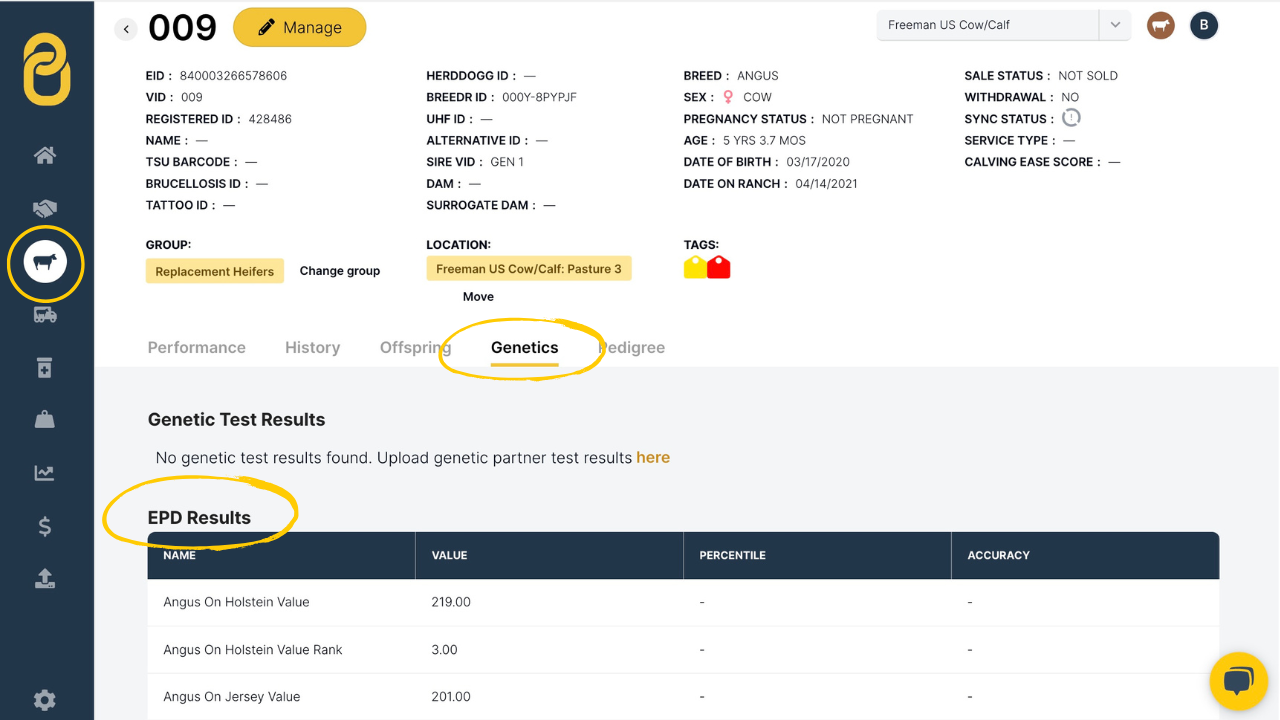Switch to the Performance tab

pos(196,348)
